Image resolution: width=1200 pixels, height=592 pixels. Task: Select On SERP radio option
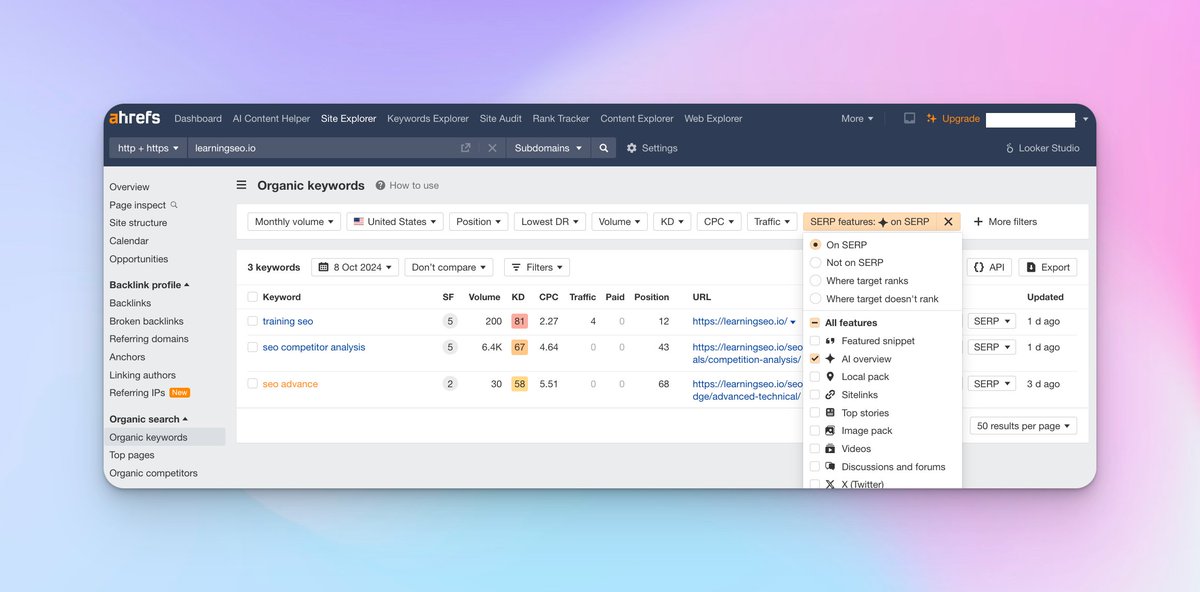point(816,245)
